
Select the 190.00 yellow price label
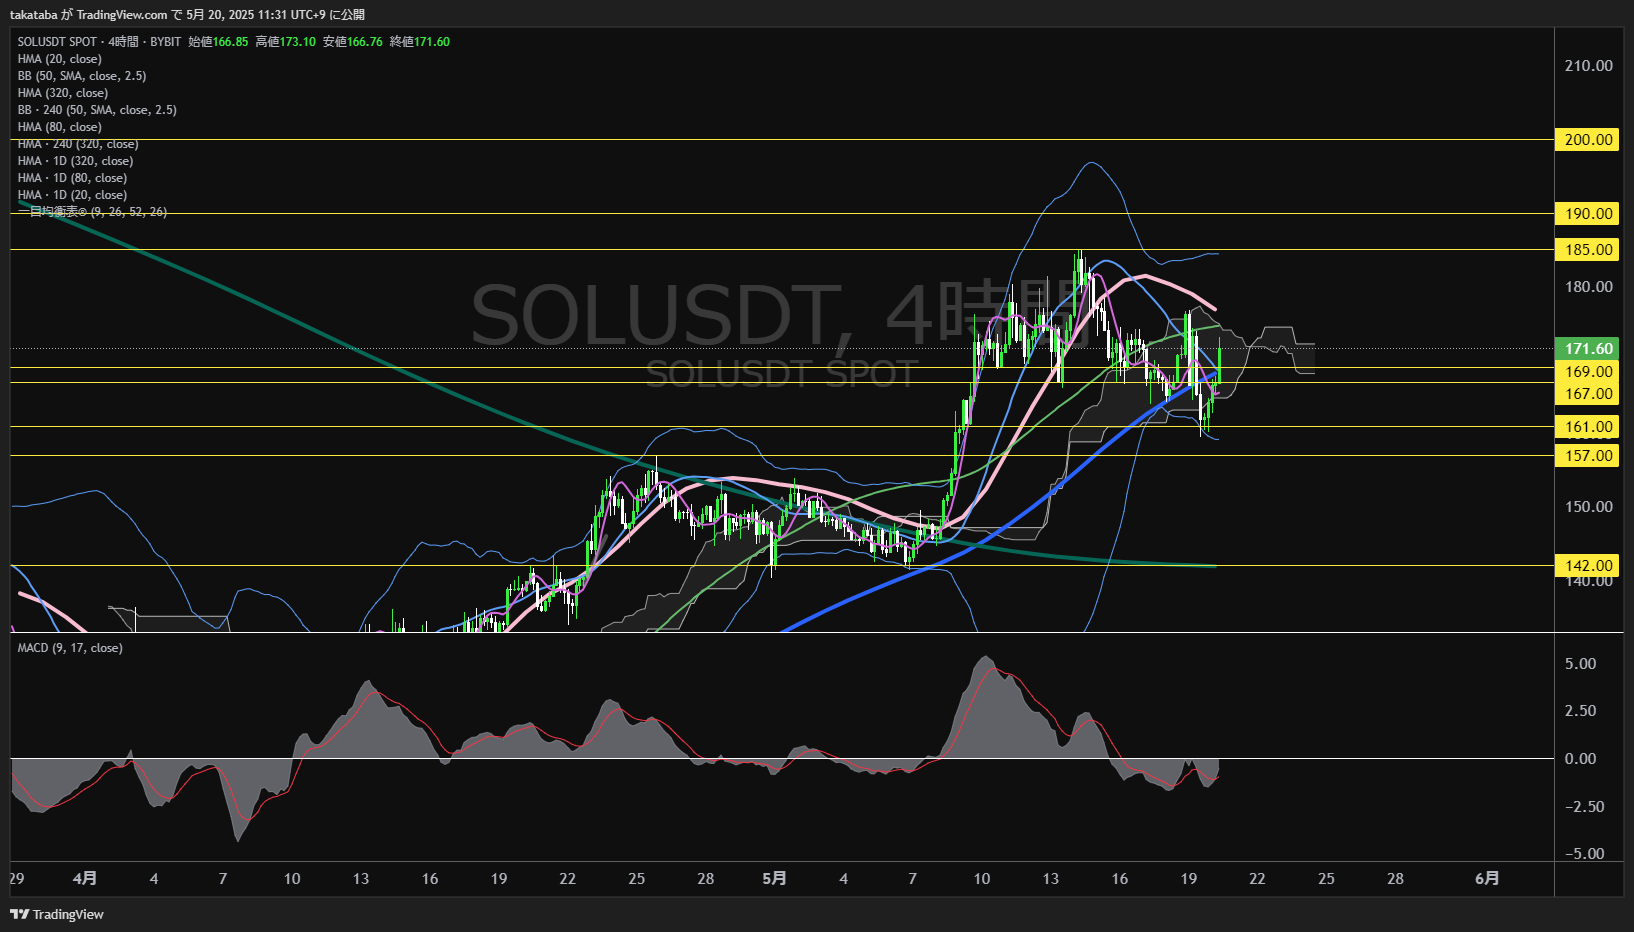(x=1588, y=214)
